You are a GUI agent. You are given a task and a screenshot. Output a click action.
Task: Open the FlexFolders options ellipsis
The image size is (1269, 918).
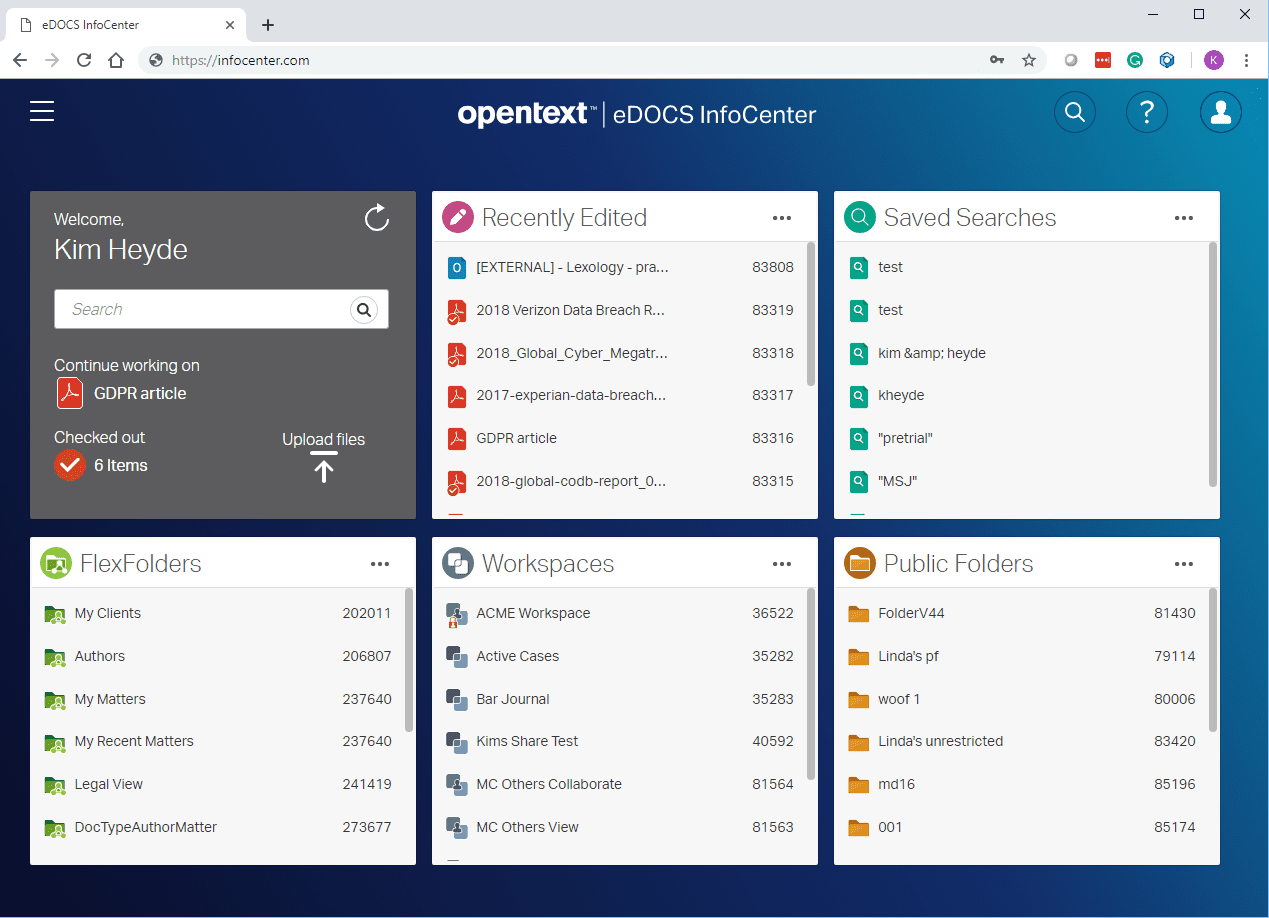point(379,563)
